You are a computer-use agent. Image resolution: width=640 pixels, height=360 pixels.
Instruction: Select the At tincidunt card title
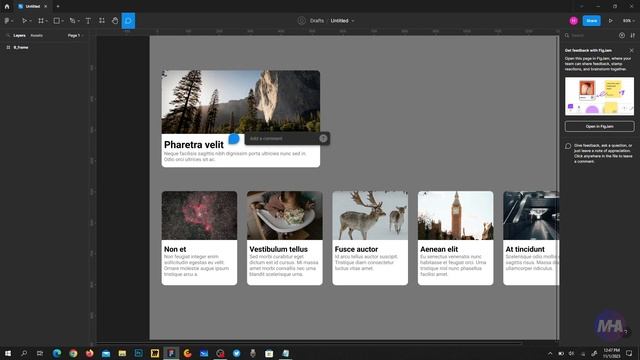525,249
